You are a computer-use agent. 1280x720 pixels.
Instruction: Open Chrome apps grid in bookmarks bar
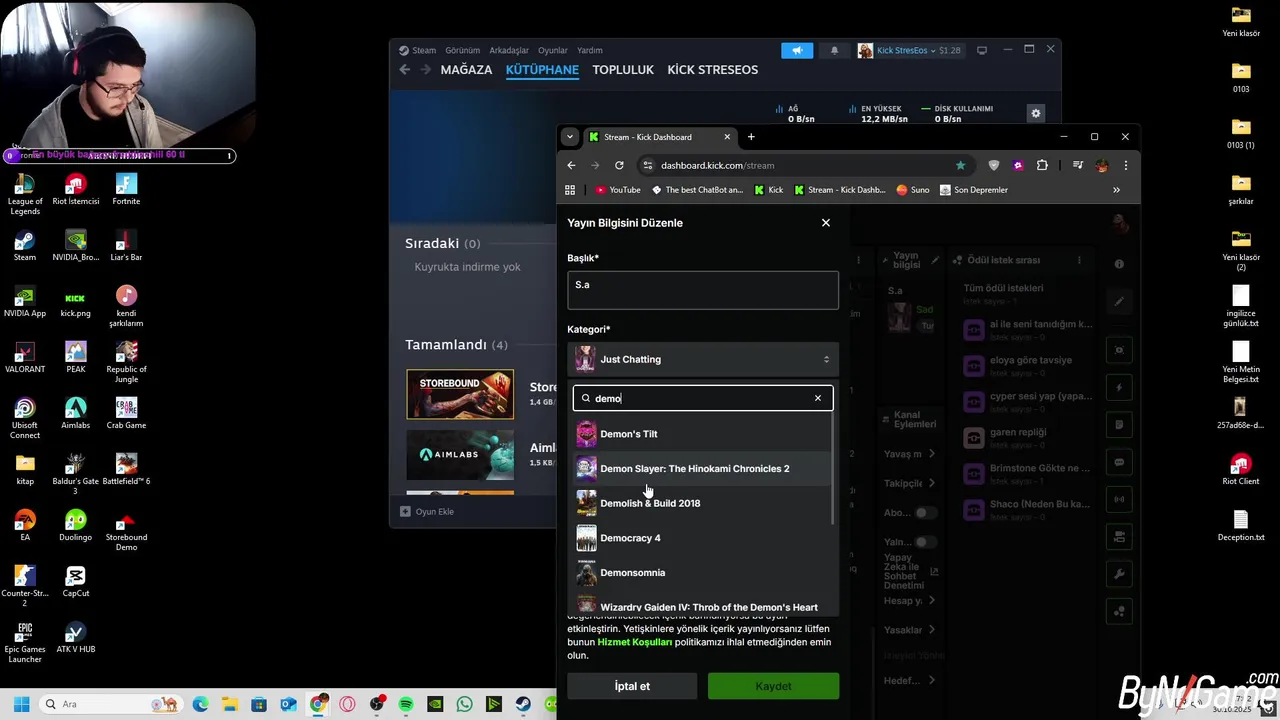(x=570, y=190)
